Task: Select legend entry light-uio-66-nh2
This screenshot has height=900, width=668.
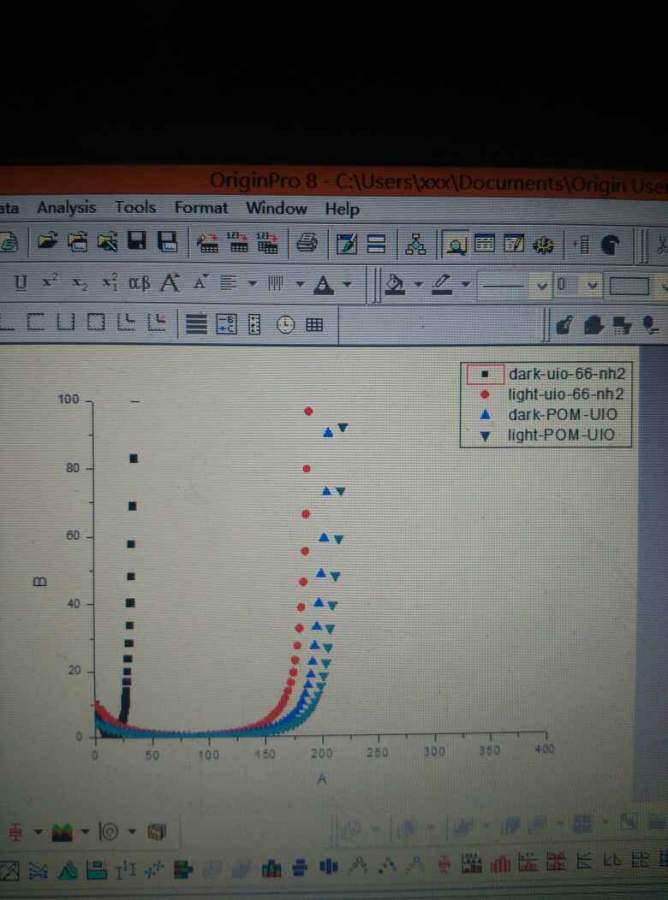Action: 565,394
